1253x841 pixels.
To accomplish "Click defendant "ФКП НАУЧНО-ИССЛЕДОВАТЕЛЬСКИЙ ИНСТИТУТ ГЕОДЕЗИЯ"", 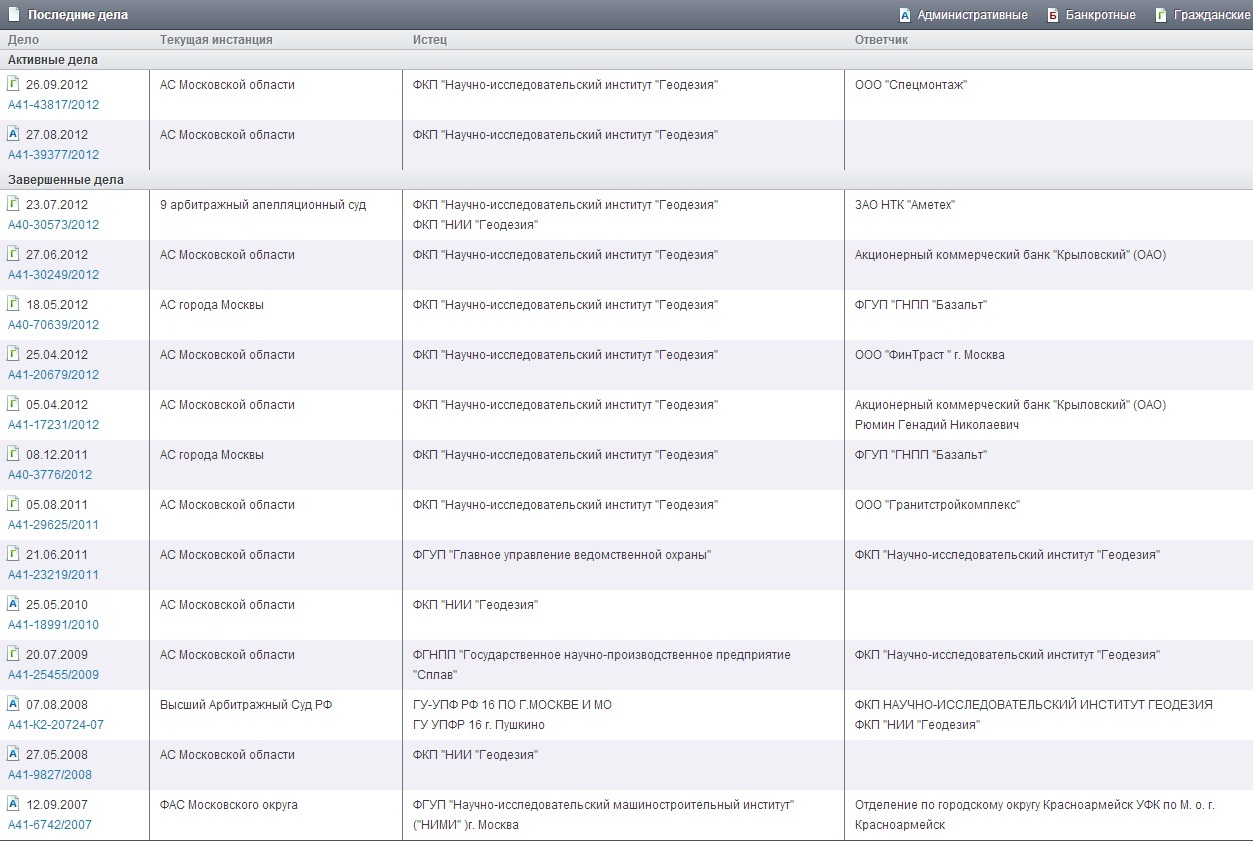I will [1034, 705].
